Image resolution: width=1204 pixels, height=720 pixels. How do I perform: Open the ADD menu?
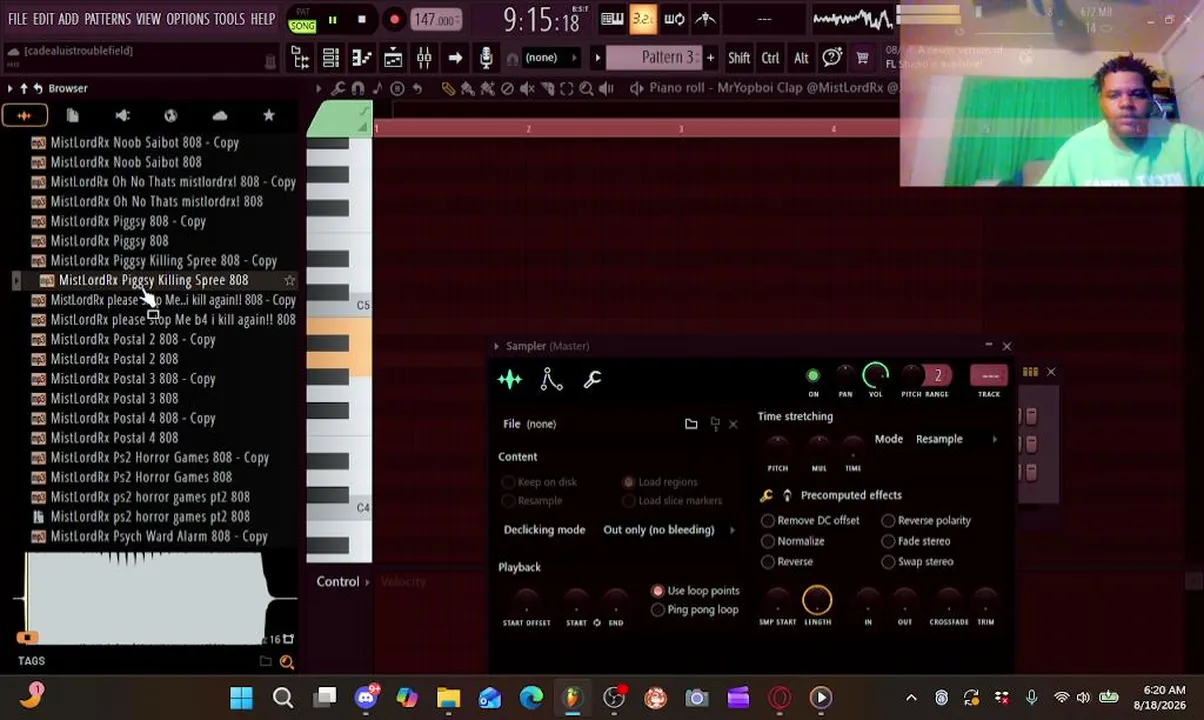click(x=68, y=19)
